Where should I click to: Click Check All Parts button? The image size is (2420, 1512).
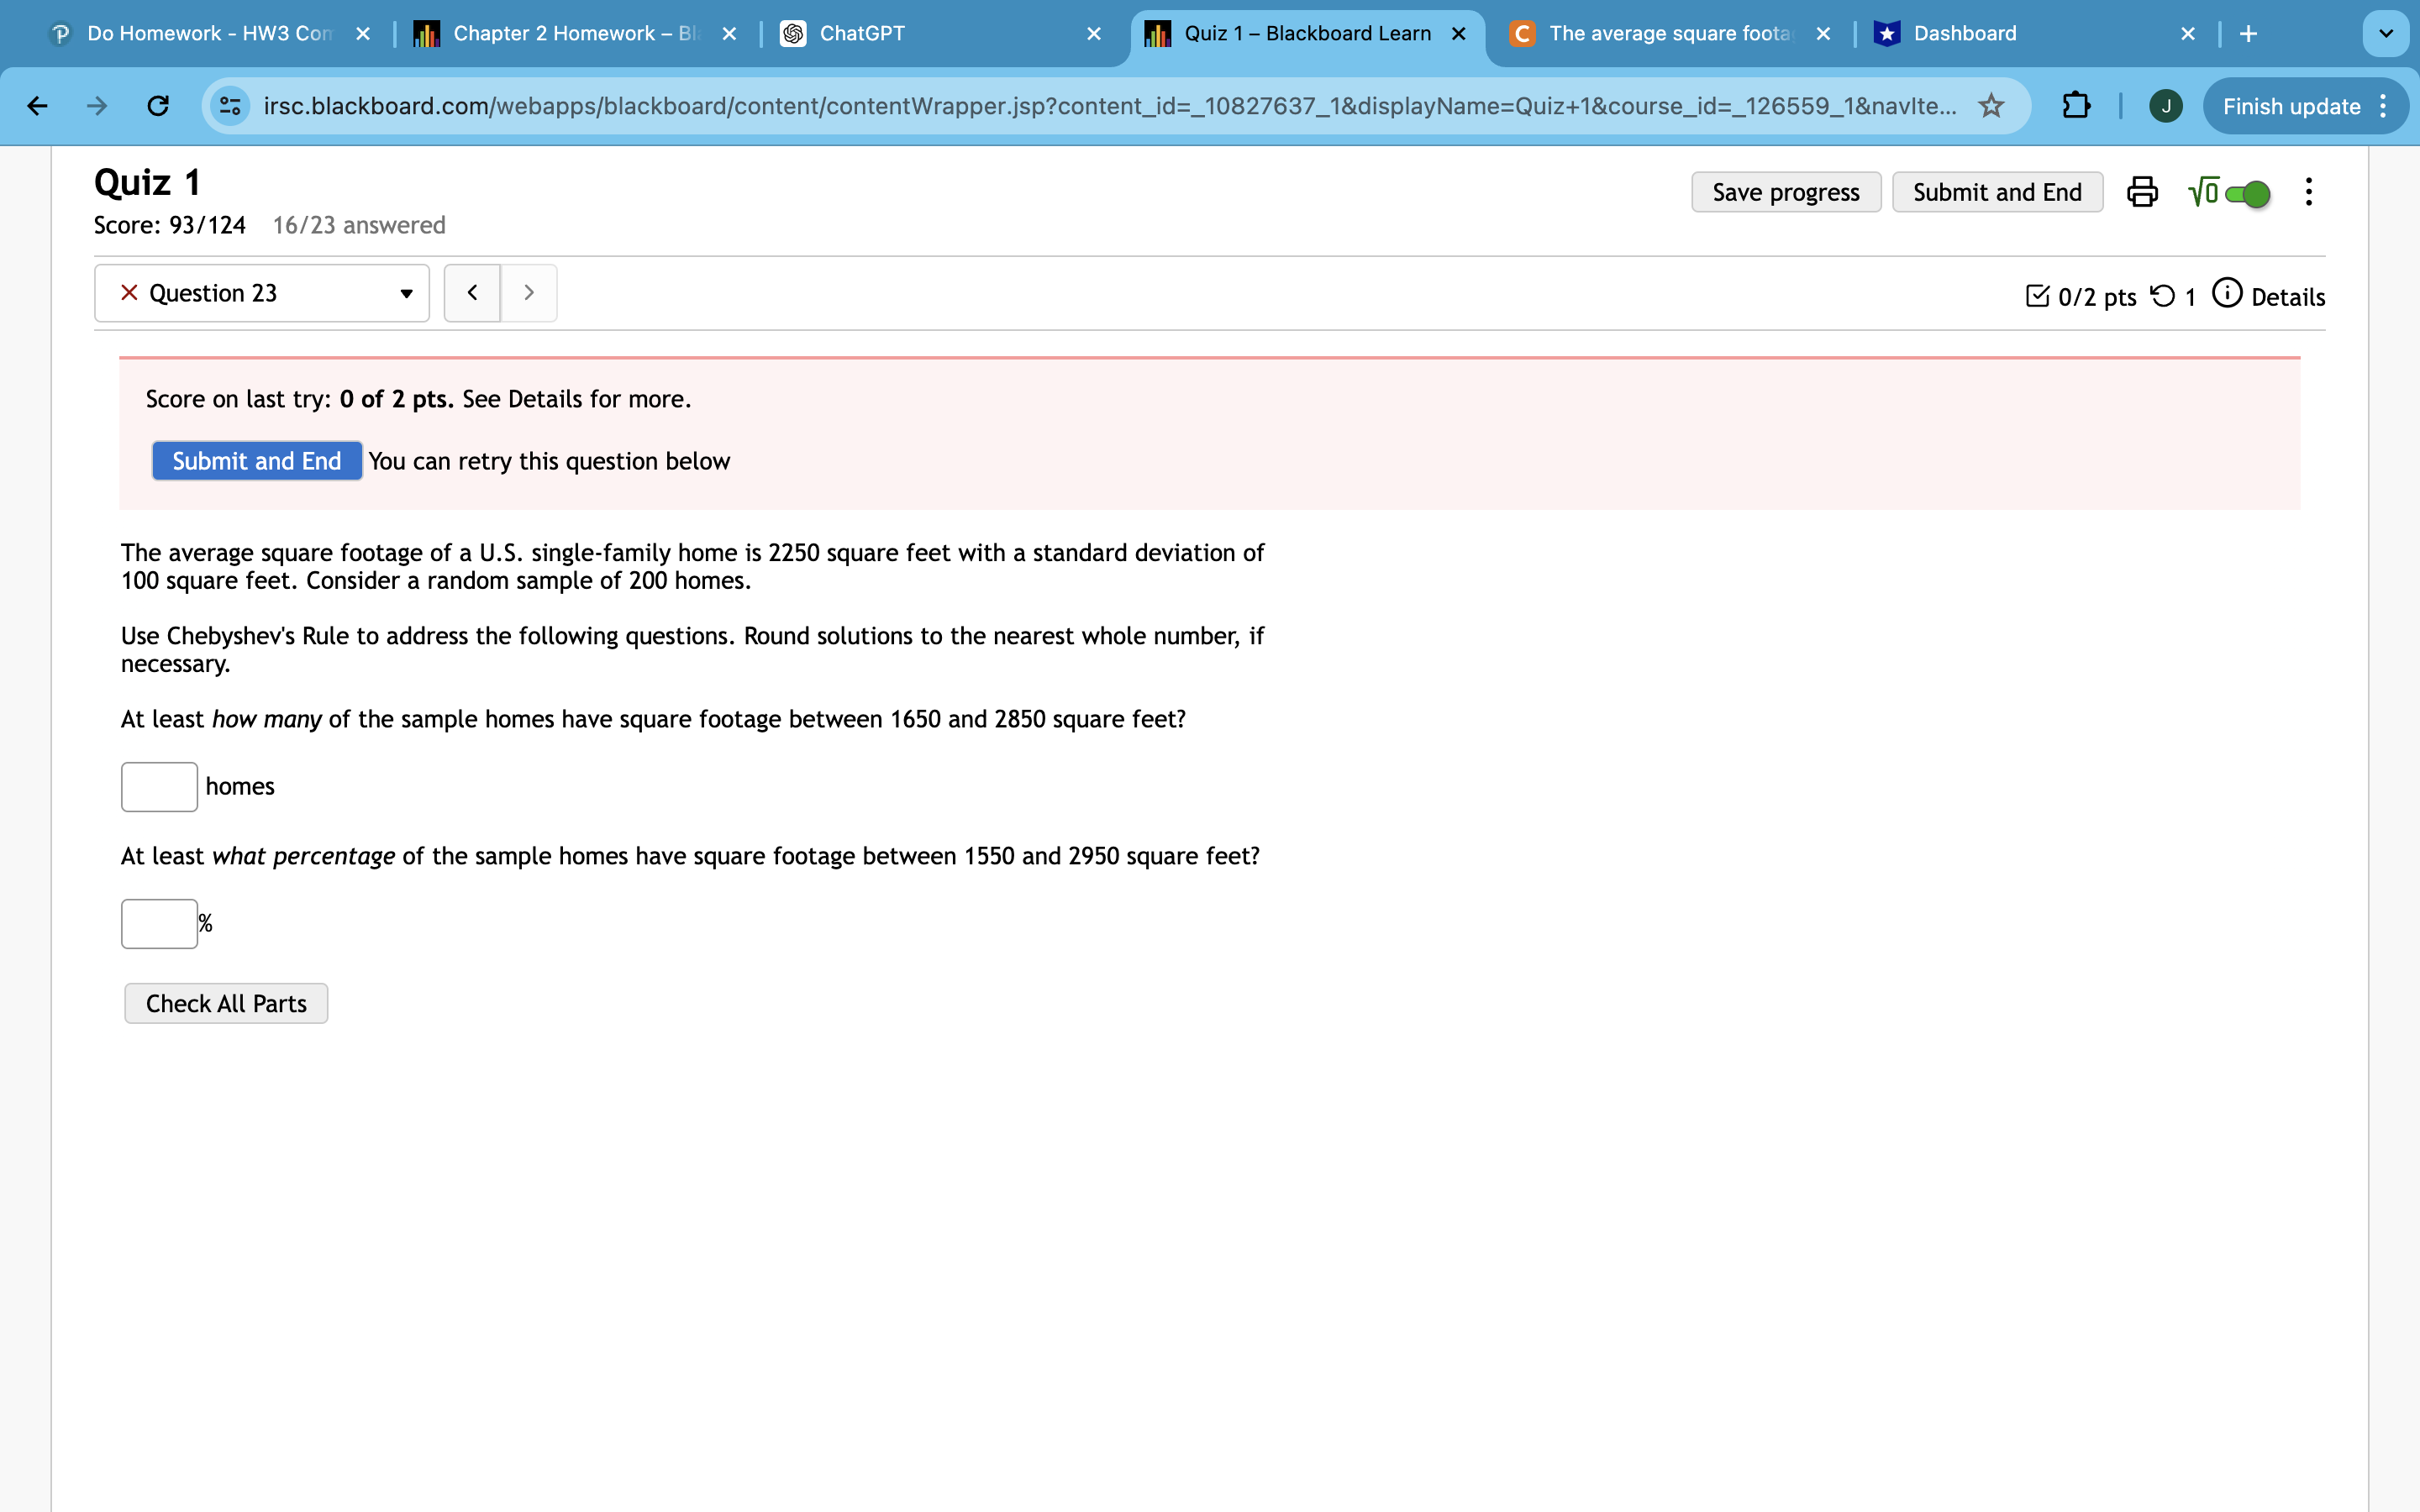pyautogui.click(x=226, y=1003)
